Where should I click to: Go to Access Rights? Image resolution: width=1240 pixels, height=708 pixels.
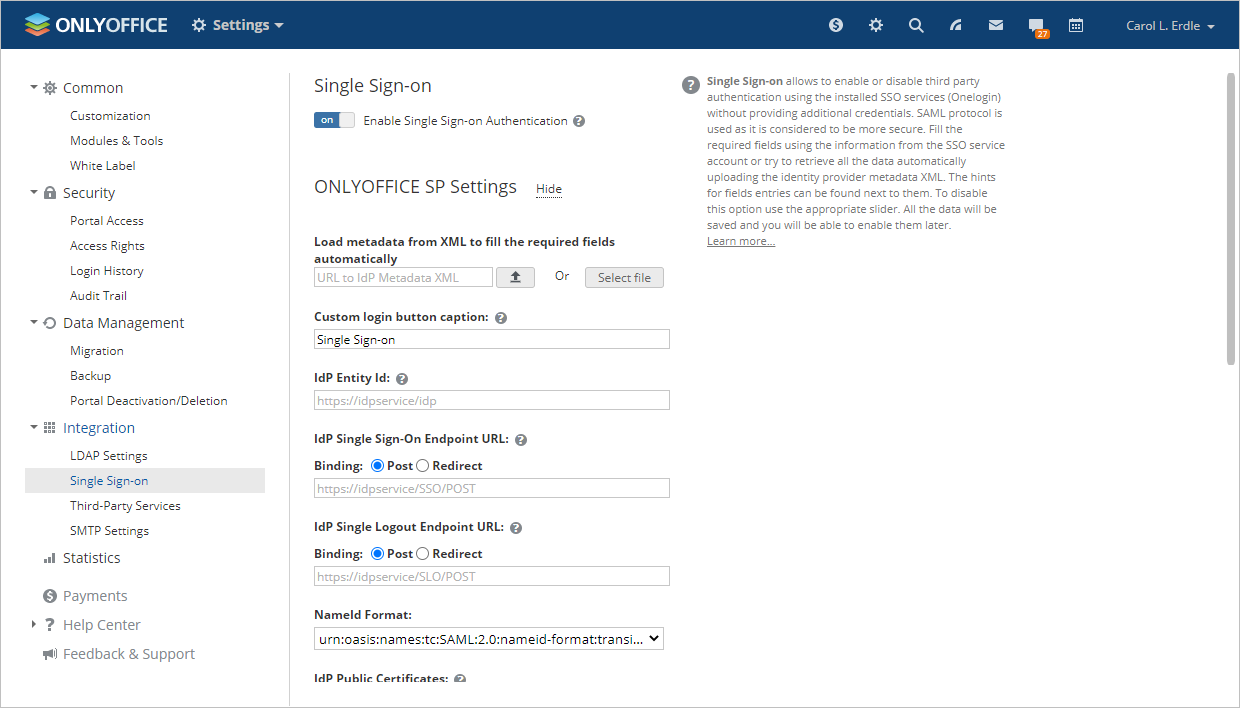coord(107,246)
